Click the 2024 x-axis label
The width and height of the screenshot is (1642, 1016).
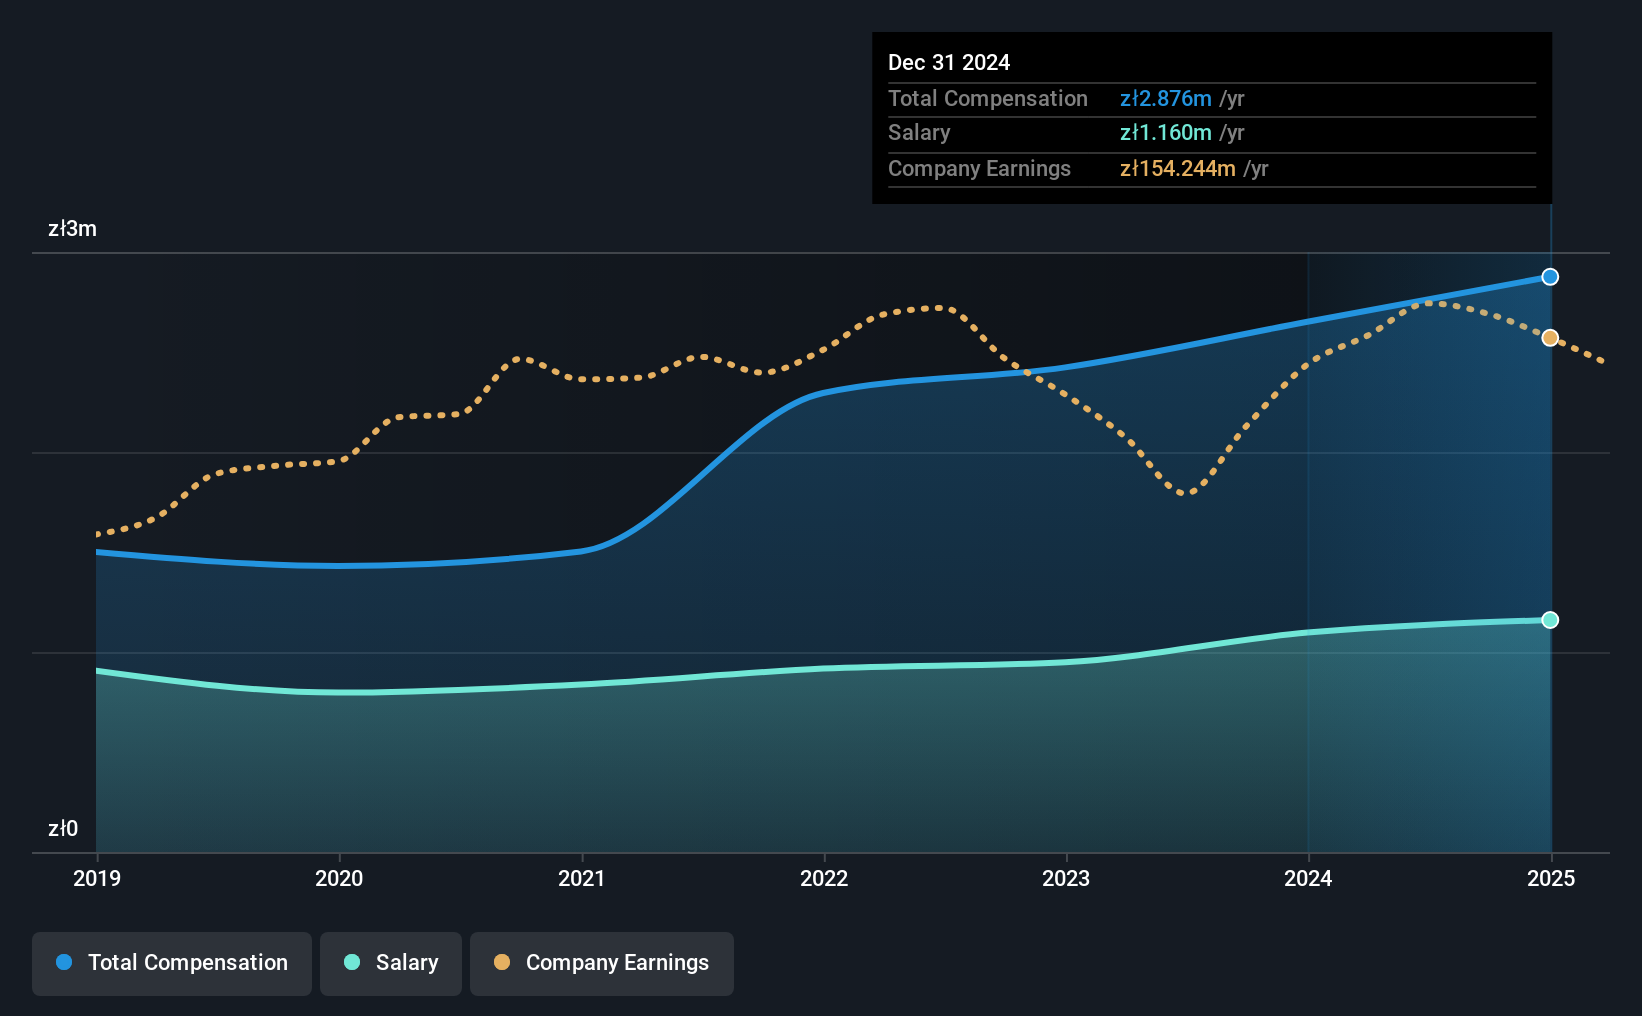point(1308,878)
